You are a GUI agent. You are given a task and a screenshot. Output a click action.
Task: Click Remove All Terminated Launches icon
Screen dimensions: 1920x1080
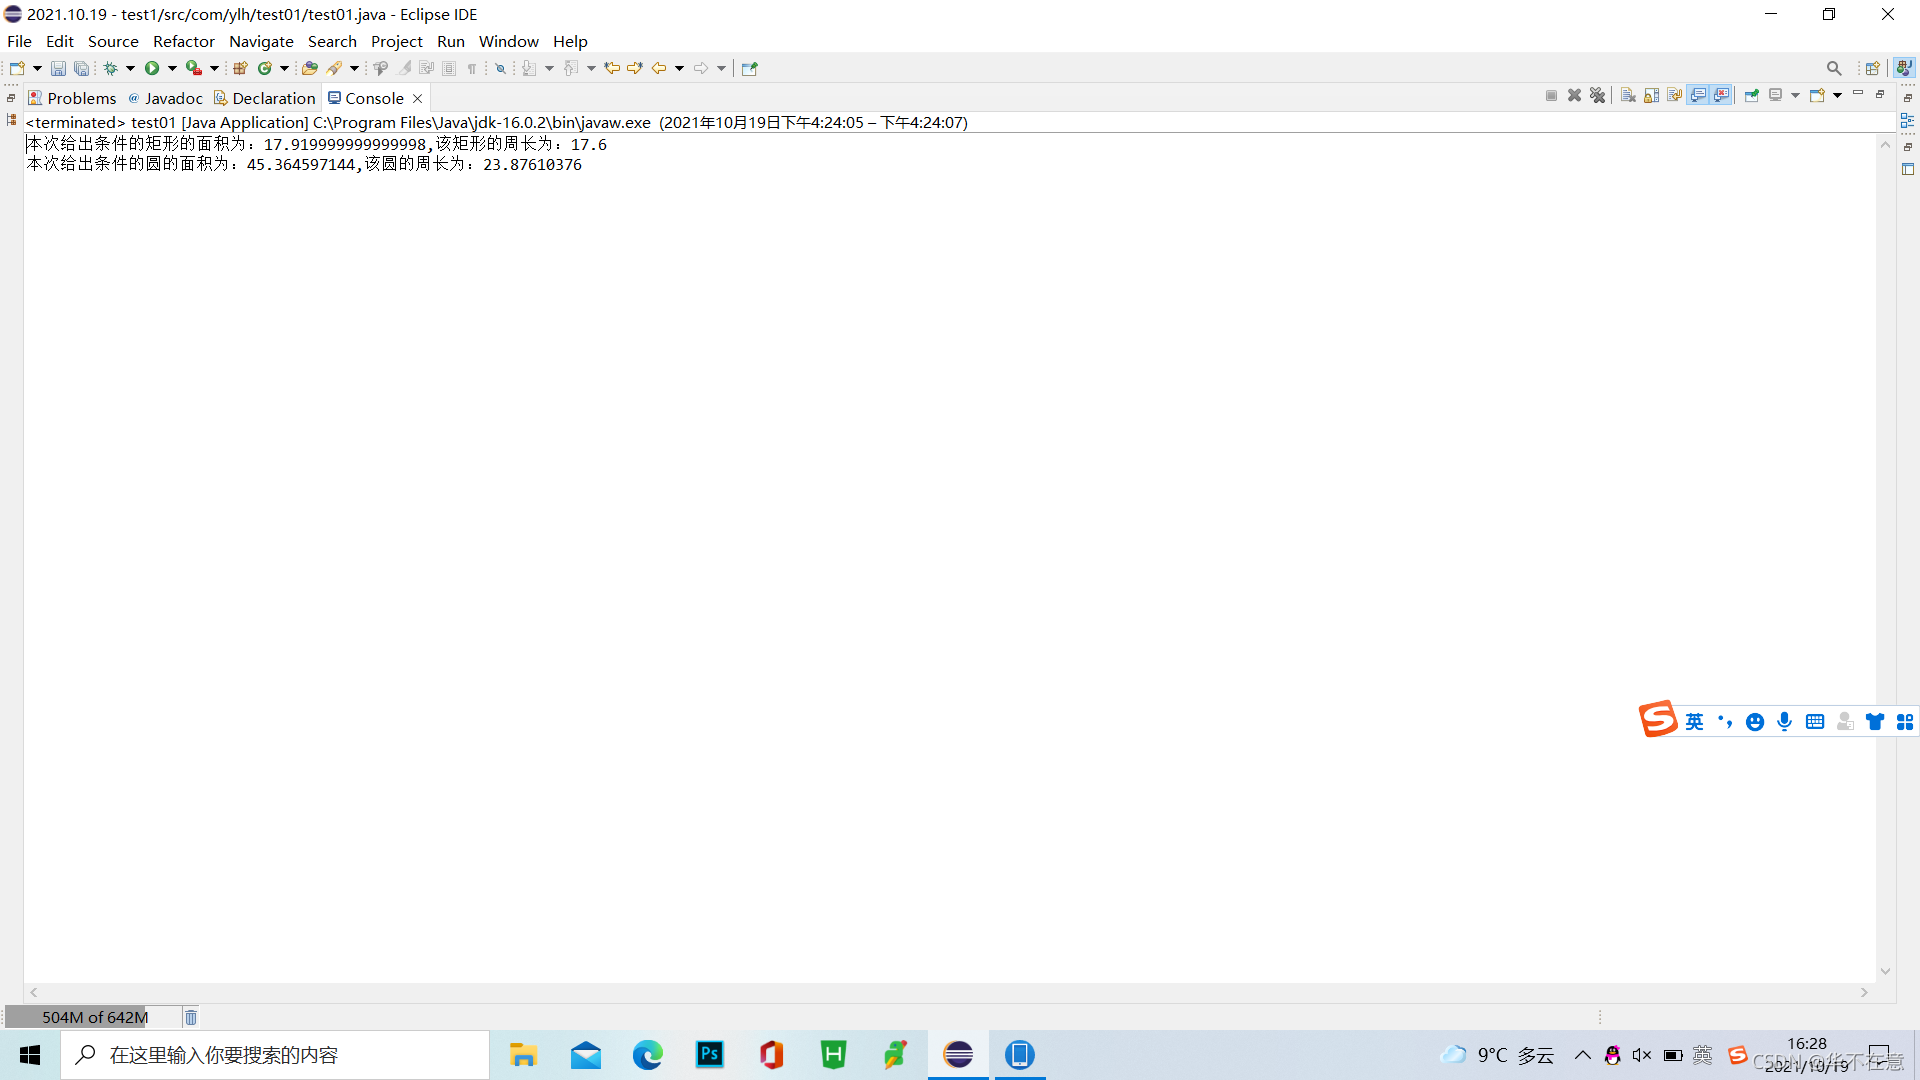(x=1598, y=96)
